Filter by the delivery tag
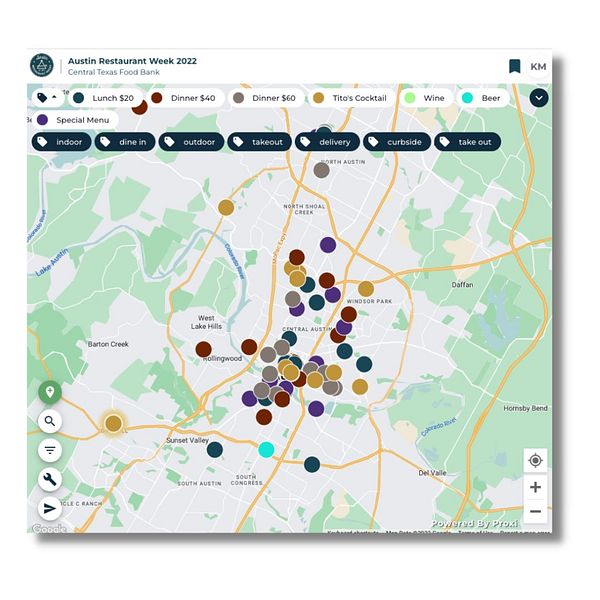The width and height of the screenshot is (600, 600). (327, 142)
